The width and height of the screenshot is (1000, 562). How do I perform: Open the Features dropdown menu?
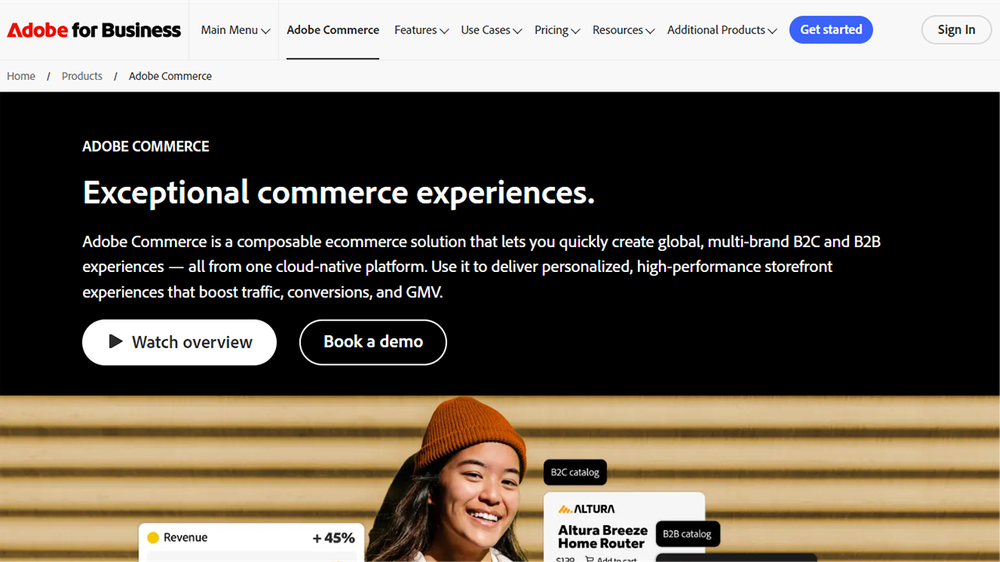421,30
